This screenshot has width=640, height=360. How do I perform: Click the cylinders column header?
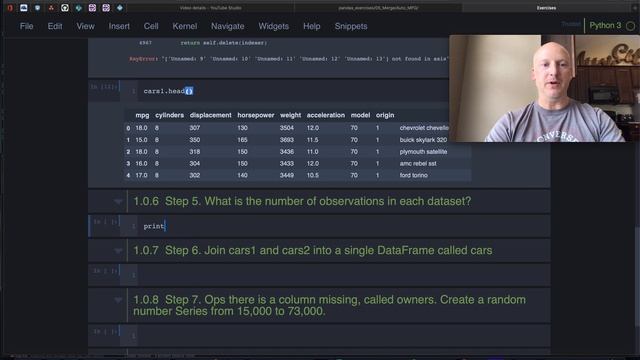point(169,115)
